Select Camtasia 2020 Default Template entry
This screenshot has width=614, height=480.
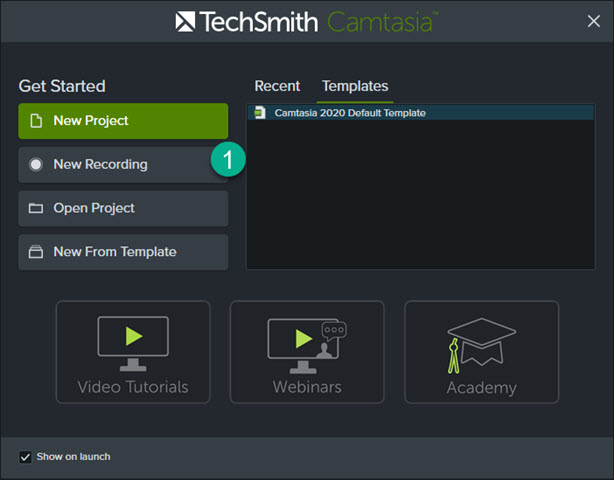[x=421, y=113]
